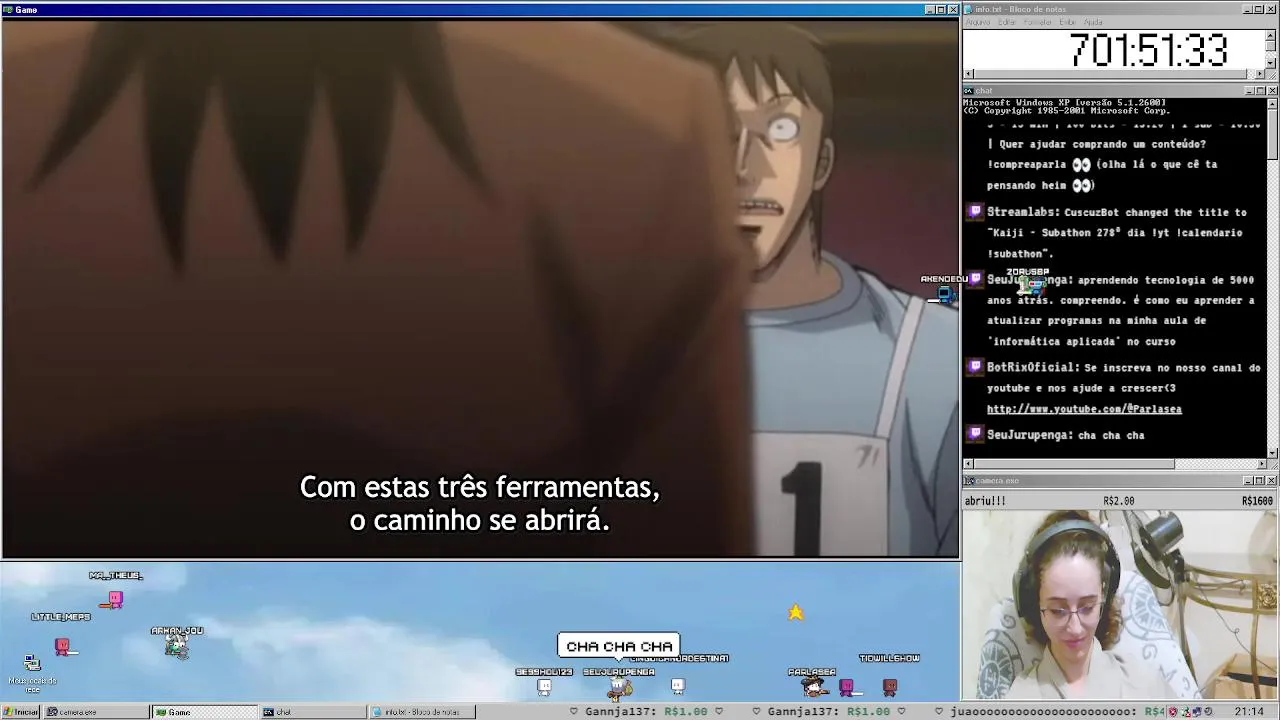Click chat horizontal scrollbar right arrow
The width and height of the screenshot is (1280, 720).
pyautogui.click(x=1261, y=464)
